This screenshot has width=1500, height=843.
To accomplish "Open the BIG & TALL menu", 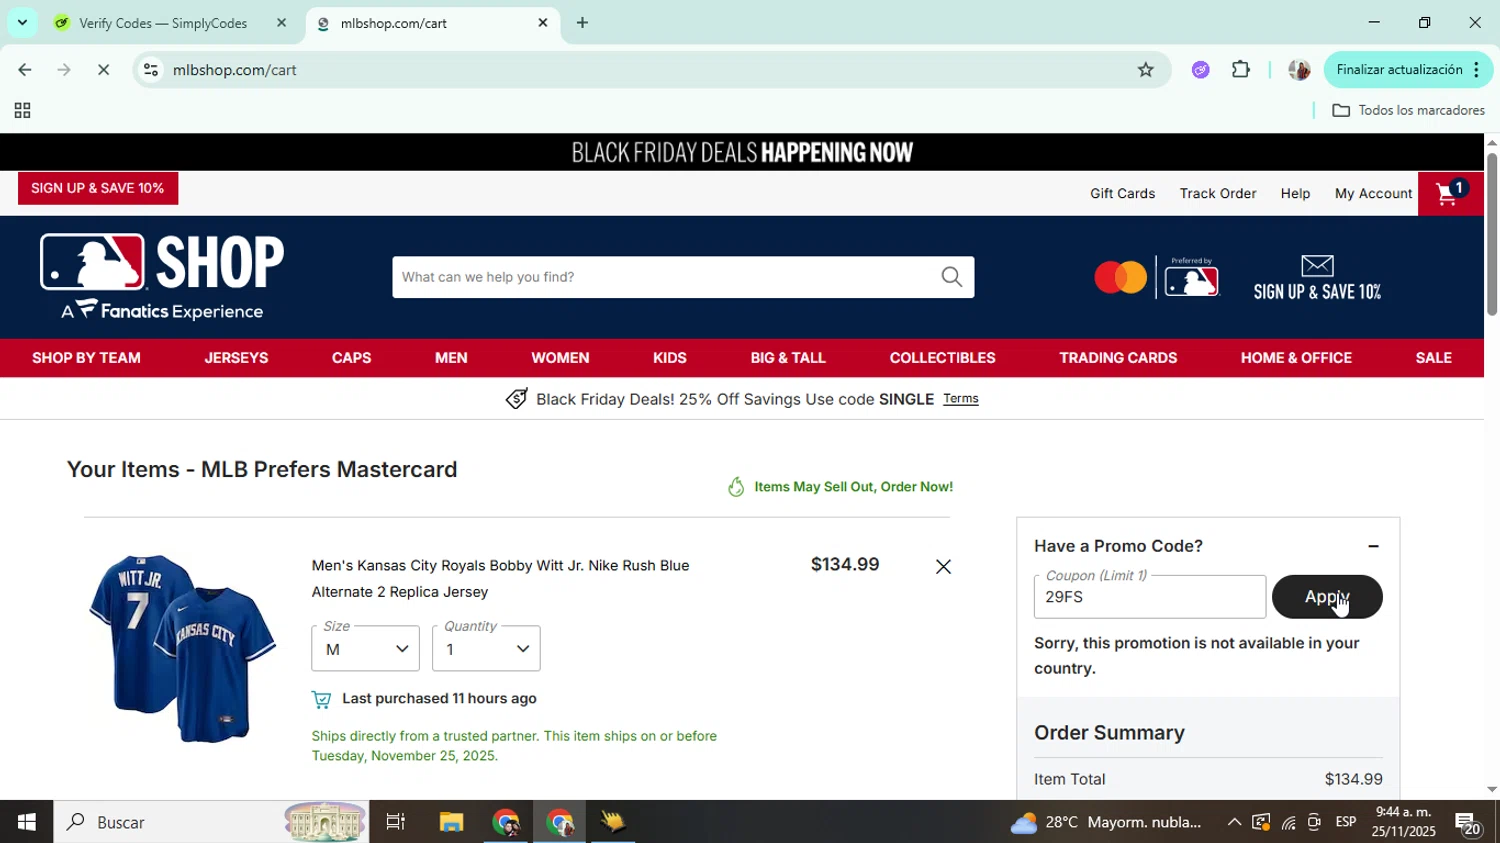I will pyautogui.click(x=788, y=358).
